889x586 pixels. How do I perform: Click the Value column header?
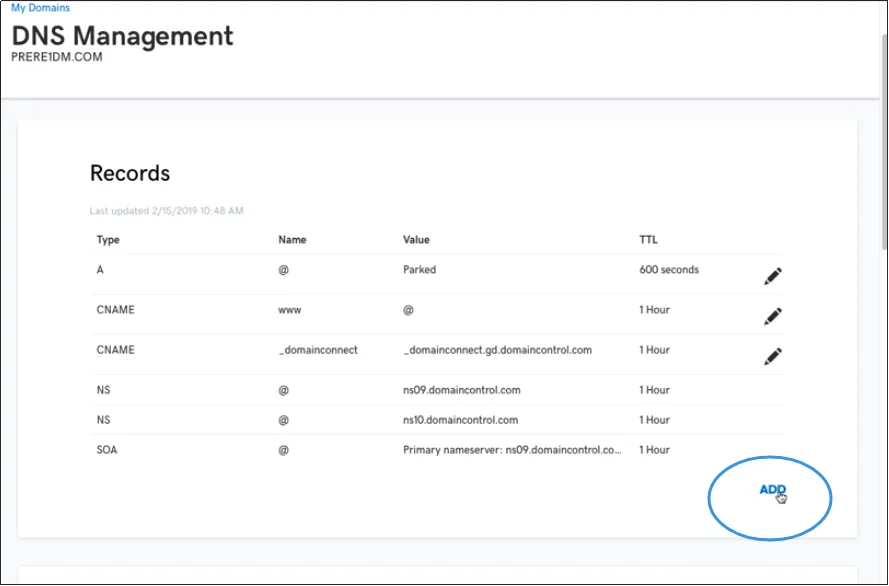(x=416, y=240)
